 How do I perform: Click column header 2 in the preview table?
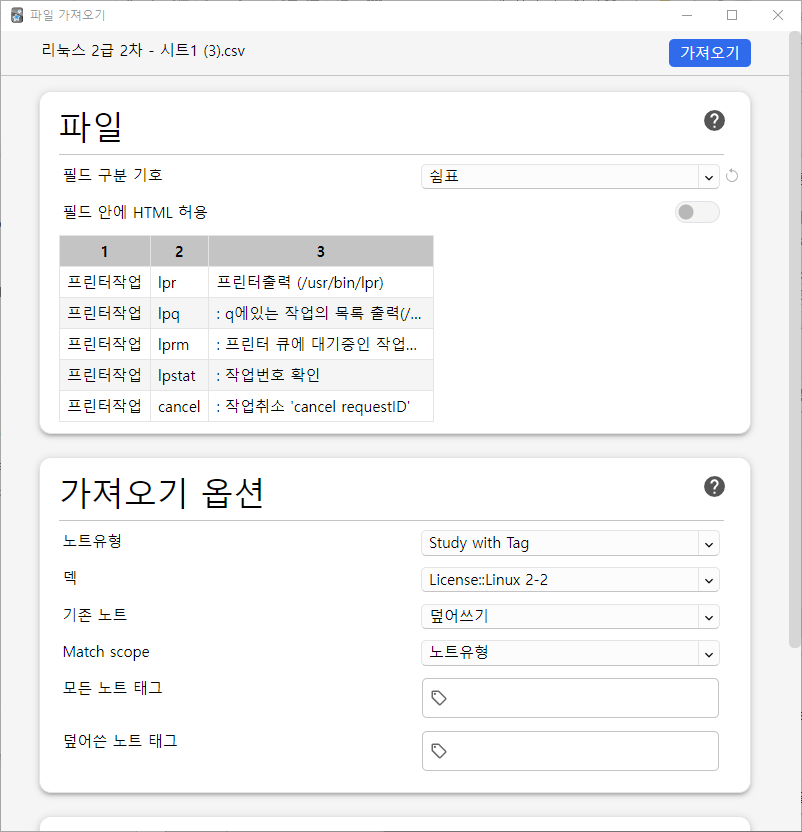click(179, 251)
